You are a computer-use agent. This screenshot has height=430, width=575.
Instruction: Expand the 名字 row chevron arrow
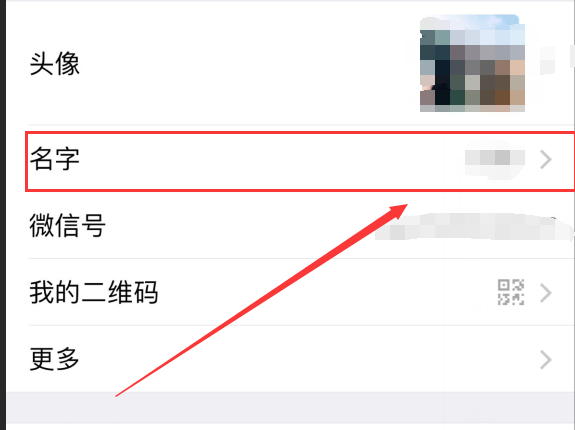pyautogui.click(x=546, y=159)
